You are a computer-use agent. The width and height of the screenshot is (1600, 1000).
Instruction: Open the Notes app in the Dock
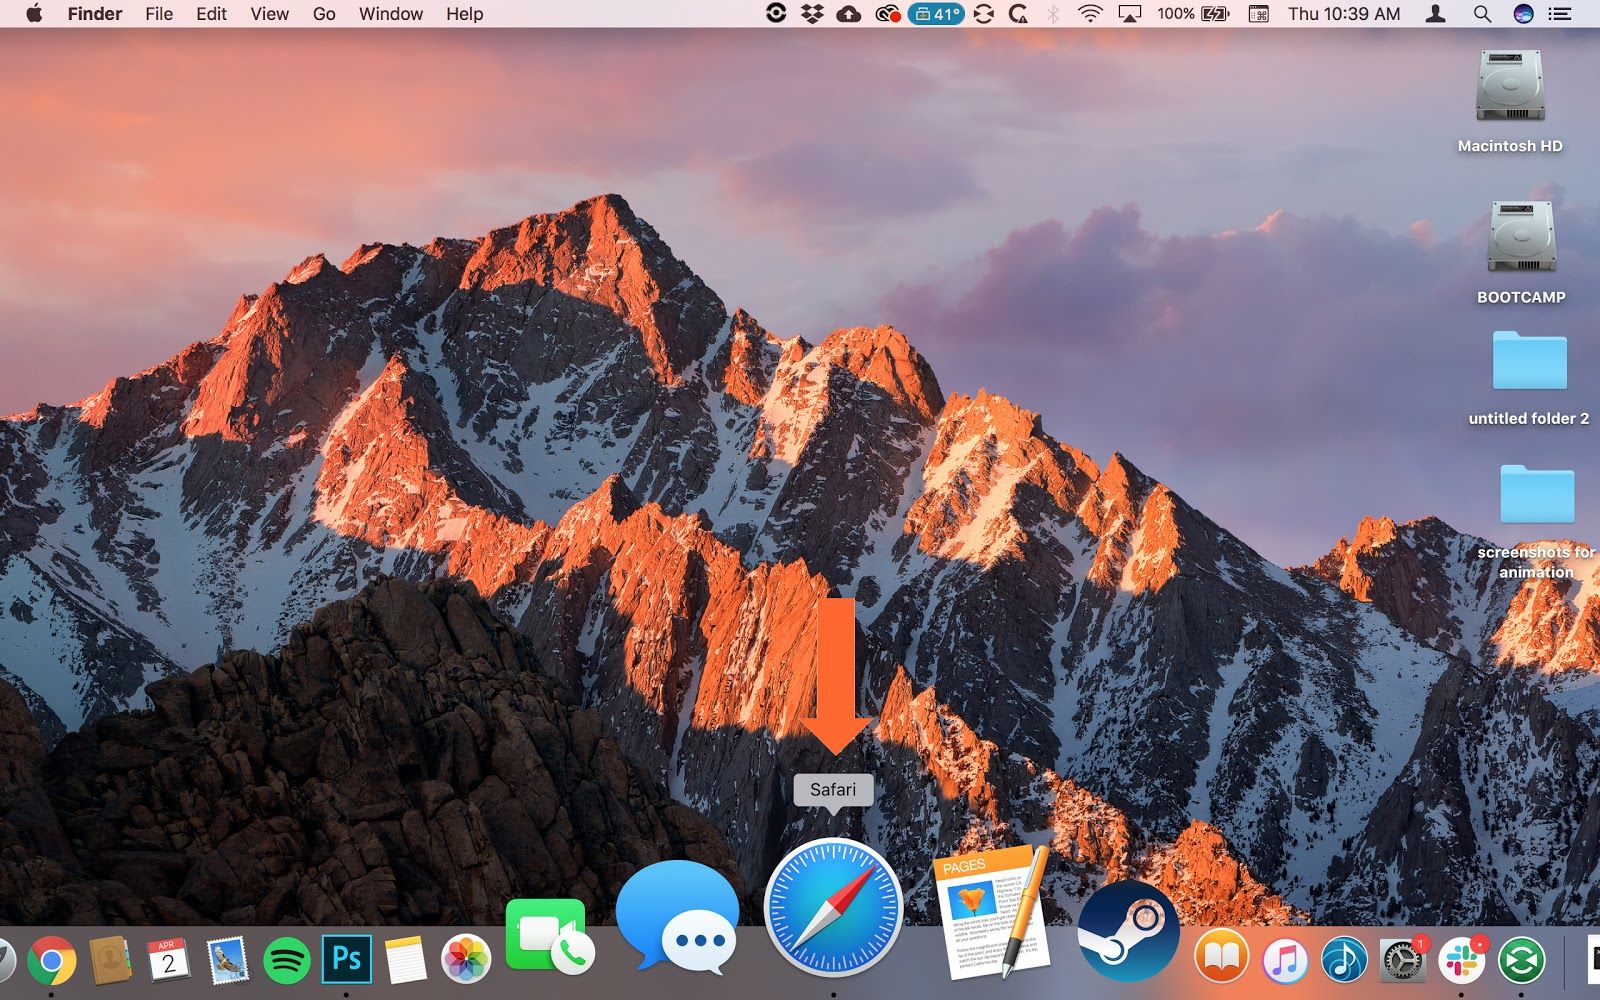pos(405,961)
